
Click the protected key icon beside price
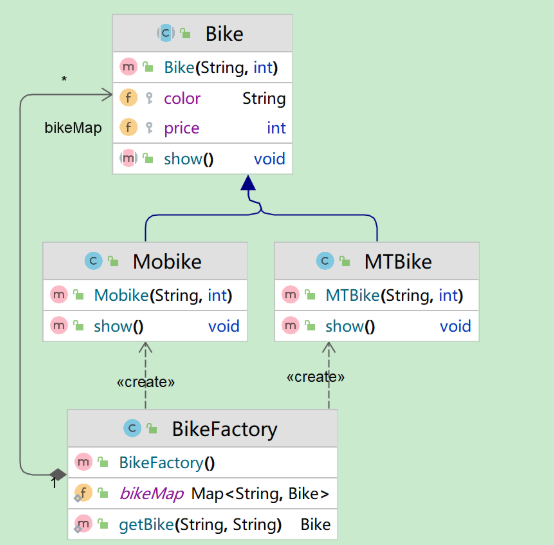pos(149,128)
